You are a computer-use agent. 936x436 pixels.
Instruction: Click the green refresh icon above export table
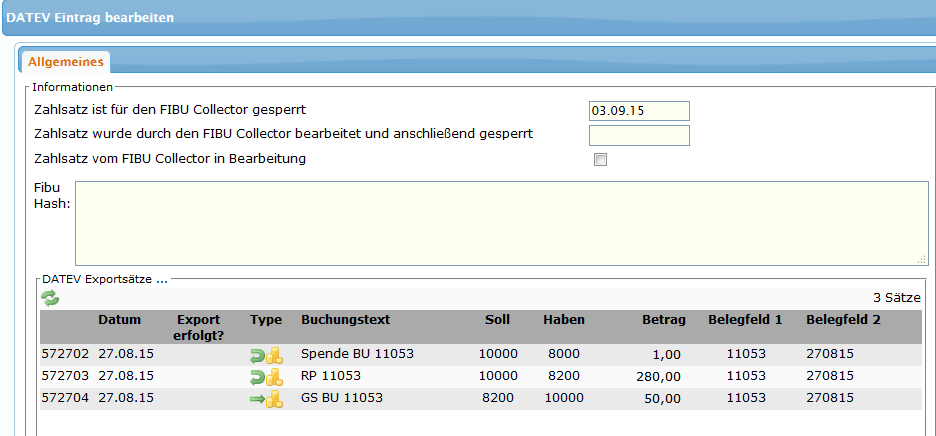(x=50, y=298)
